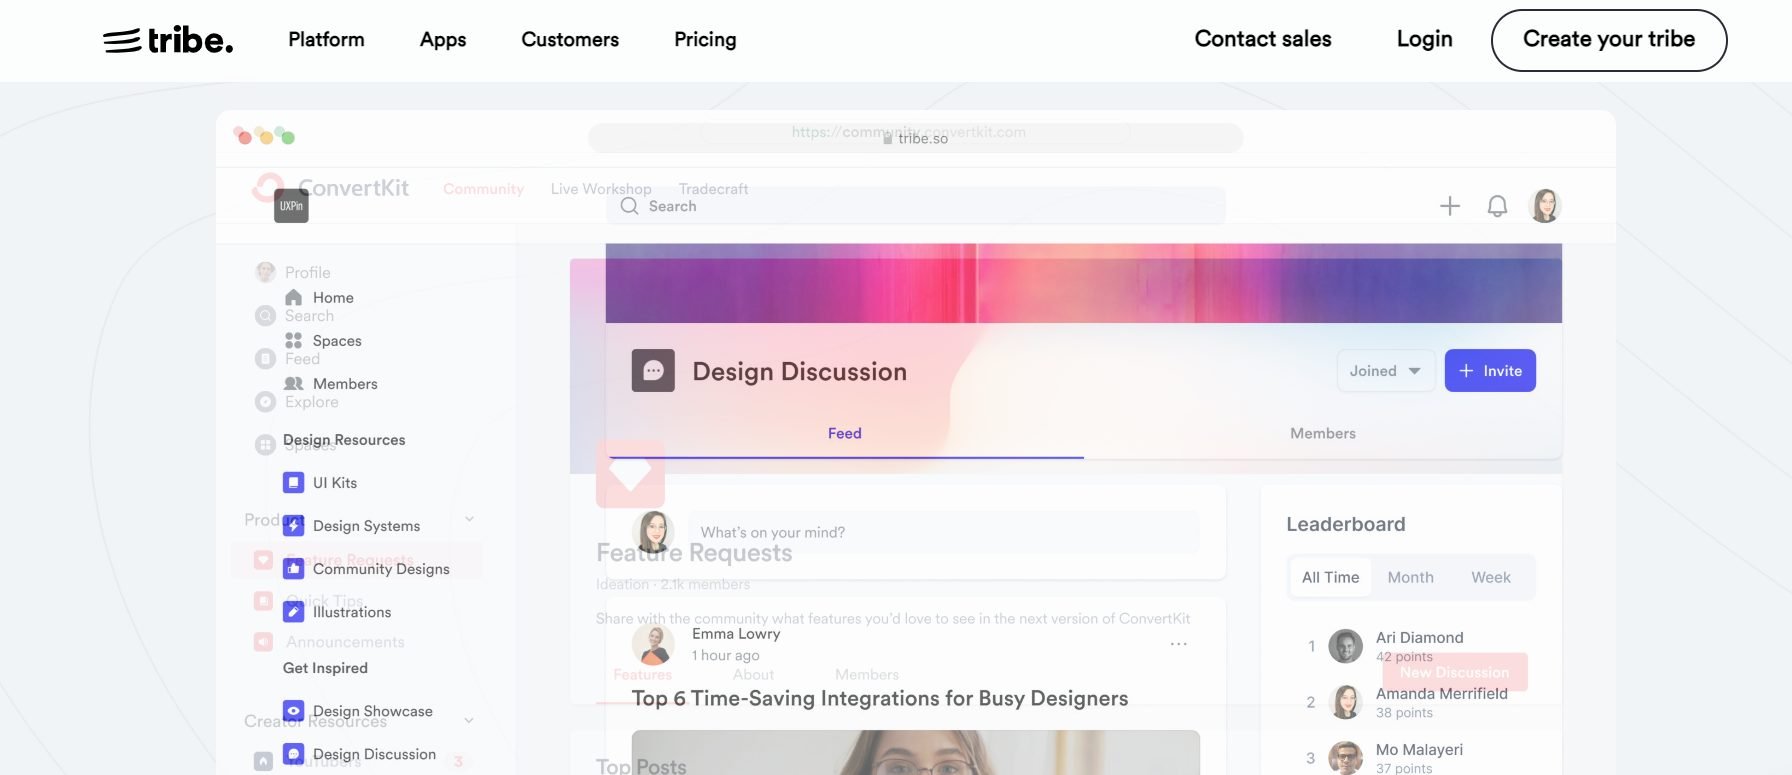Click the Members people icon

click(293, 384)
